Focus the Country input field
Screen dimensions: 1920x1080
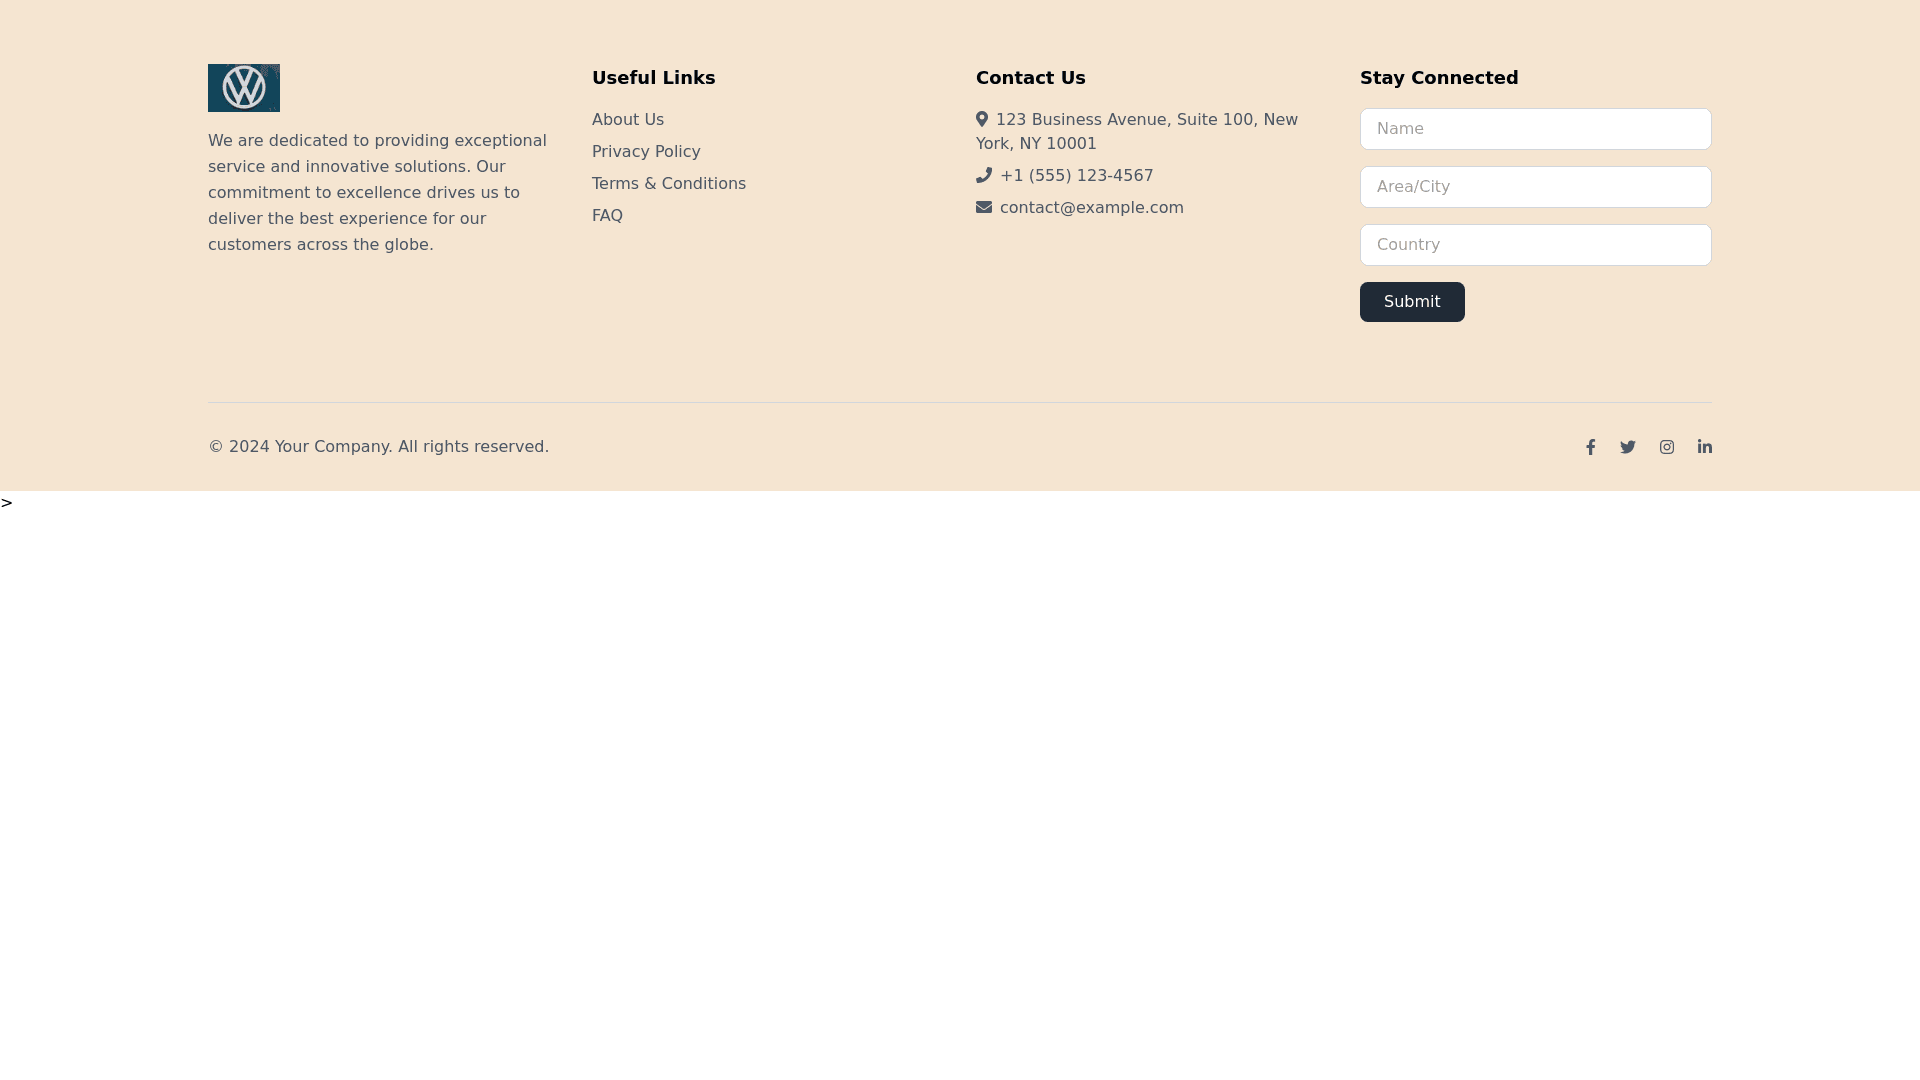pyautogui.click(x=1535, y=245)
